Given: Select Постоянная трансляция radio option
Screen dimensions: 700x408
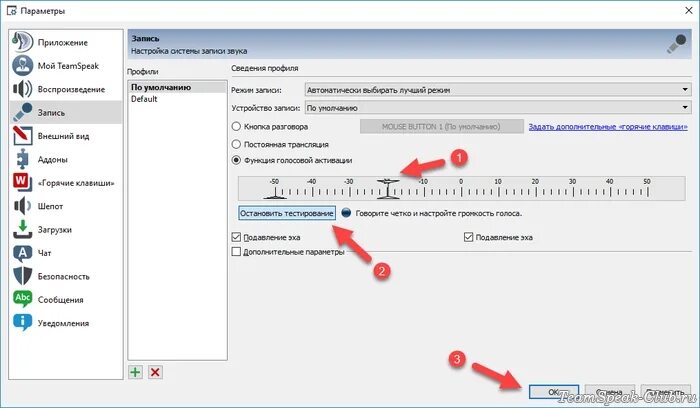Looking at the screenshot, I should point(236,144).
